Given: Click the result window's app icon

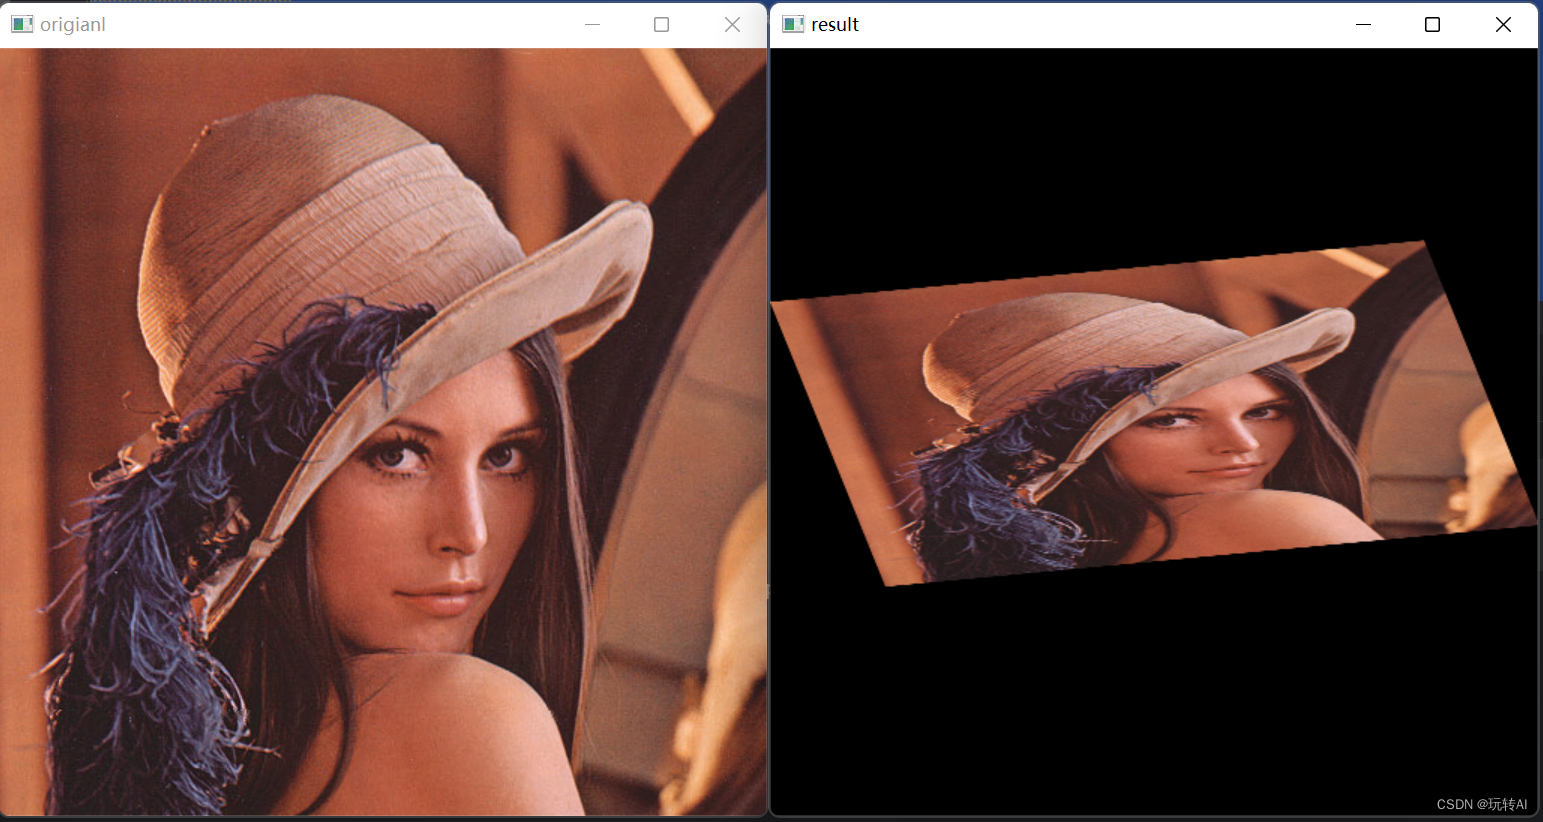Looking at the screenshot, I should coord(793,24).
